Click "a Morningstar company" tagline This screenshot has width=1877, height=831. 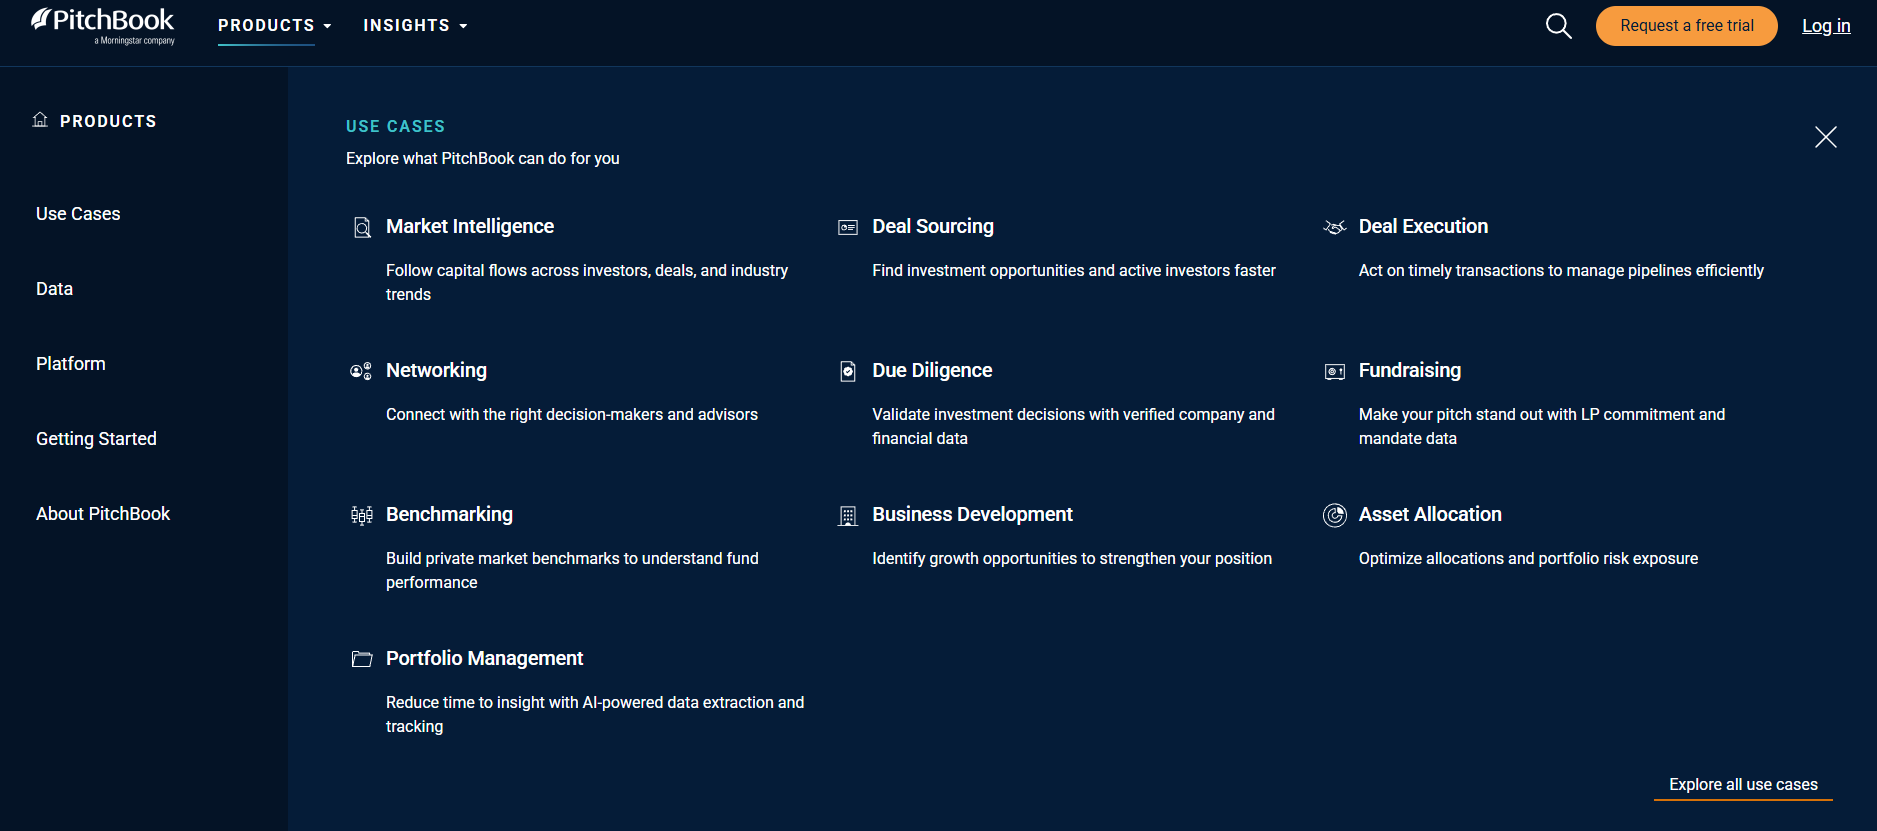pos(135,41)
